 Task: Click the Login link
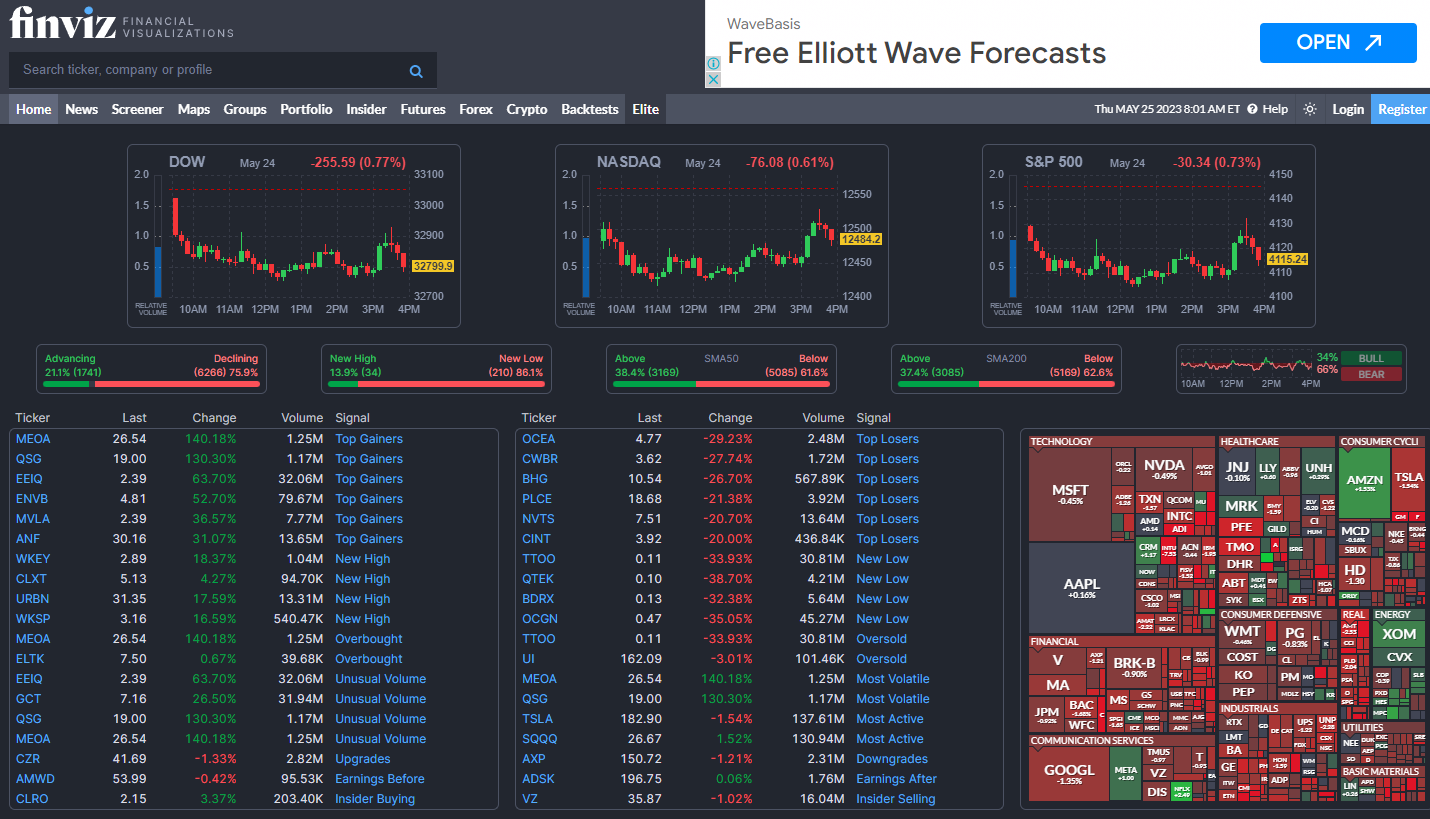[x=1348, y=109]
